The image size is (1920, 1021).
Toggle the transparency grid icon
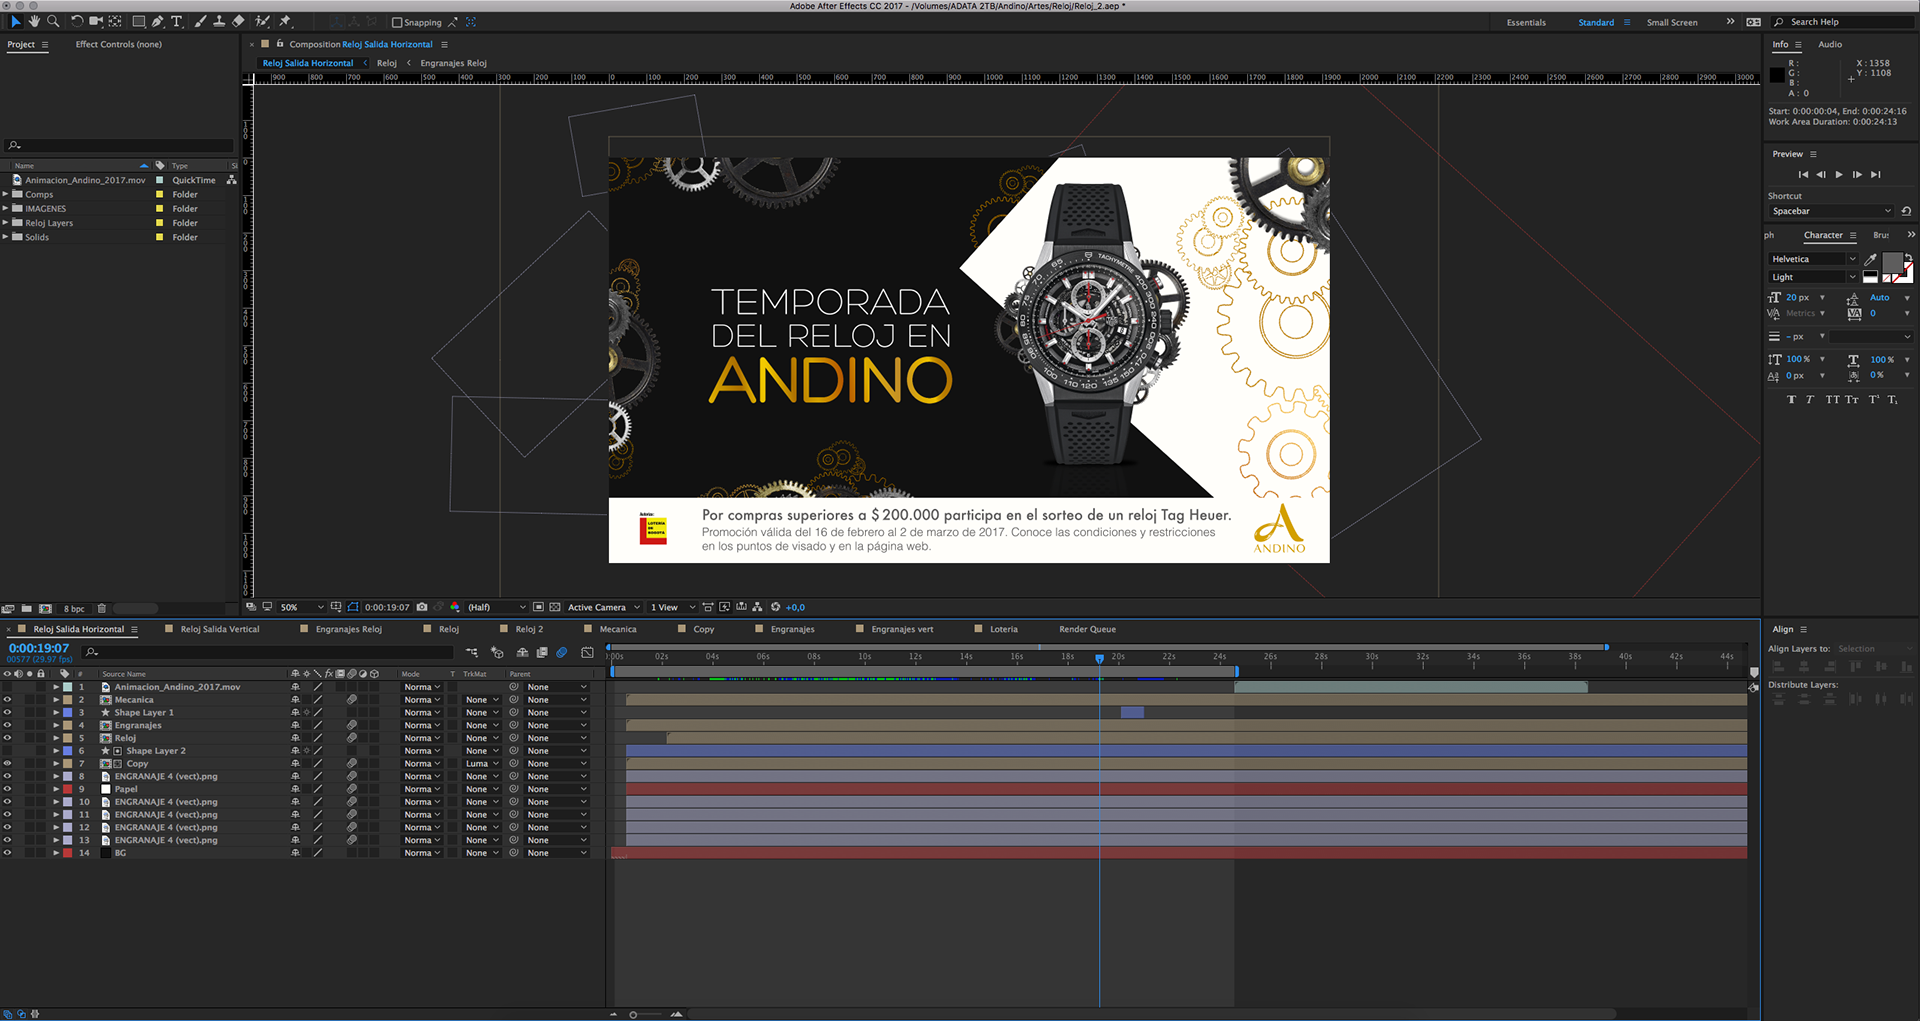(555, 607)
